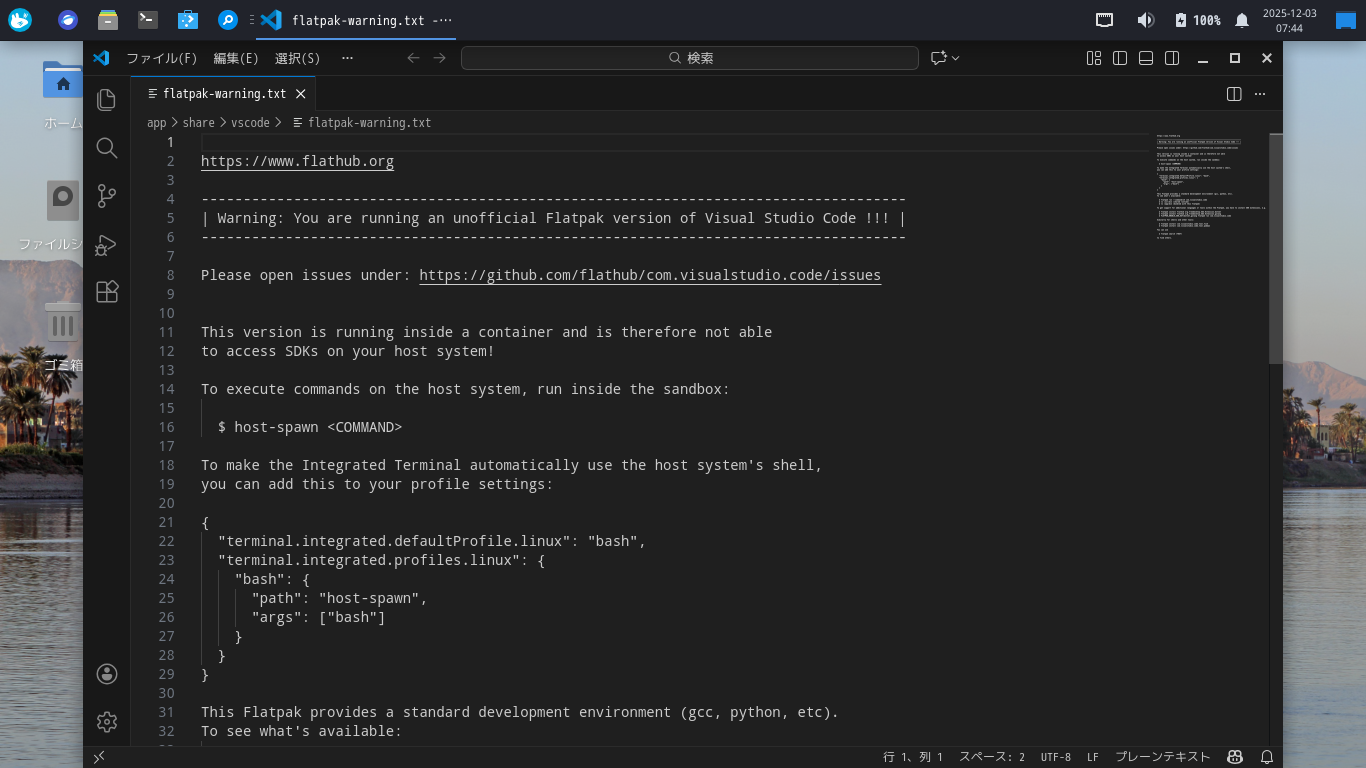Open the GitHub issues link on line 8

650,275
